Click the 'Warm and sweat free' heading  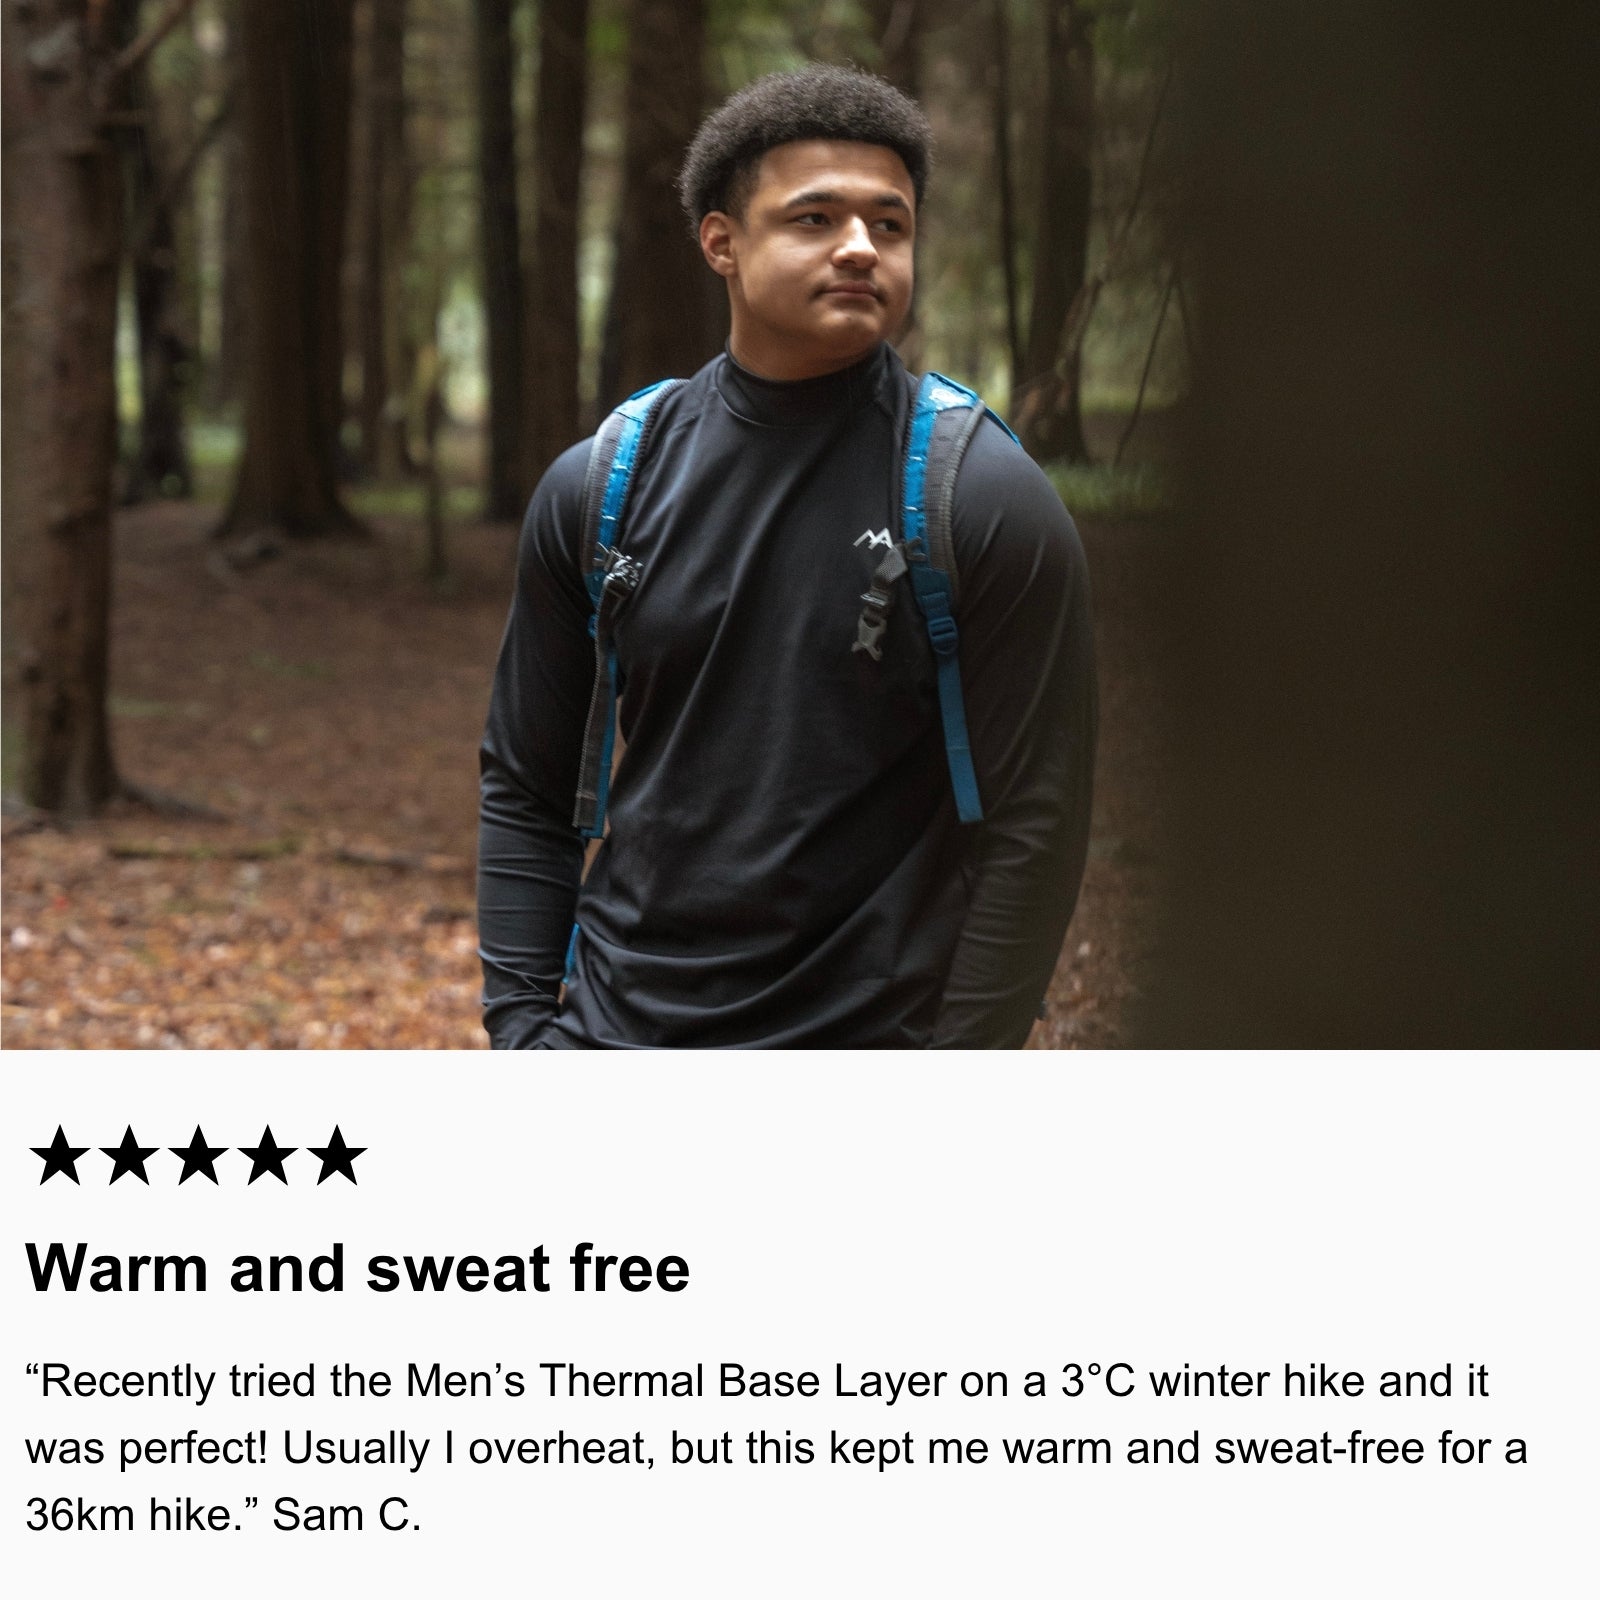click(x=358, y=1270)
